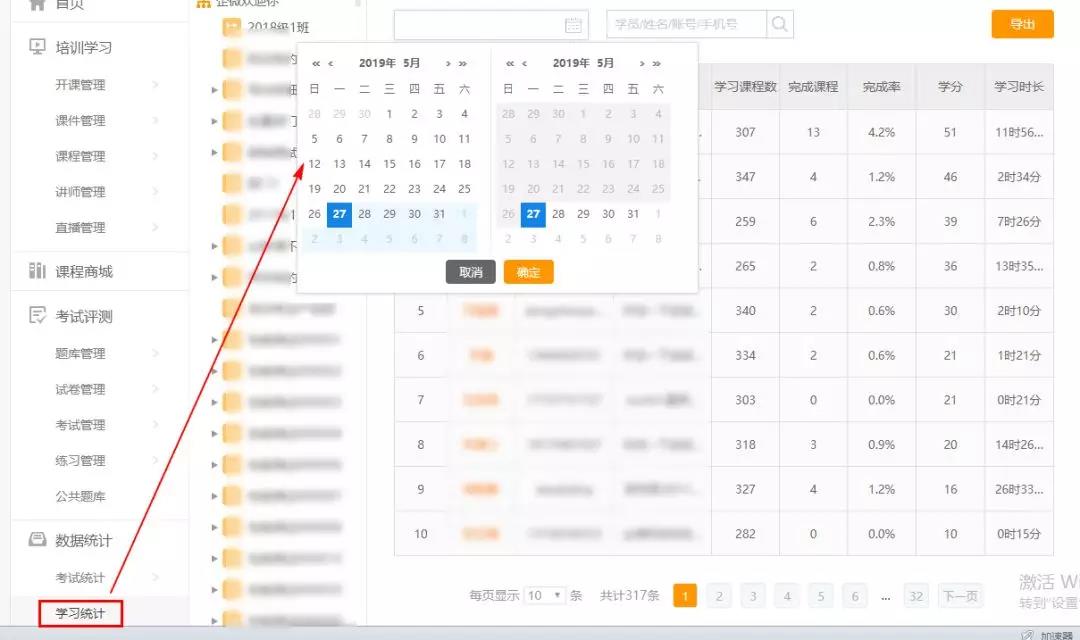
Task: Go to page 2 of results
Action: pos(718,596)
